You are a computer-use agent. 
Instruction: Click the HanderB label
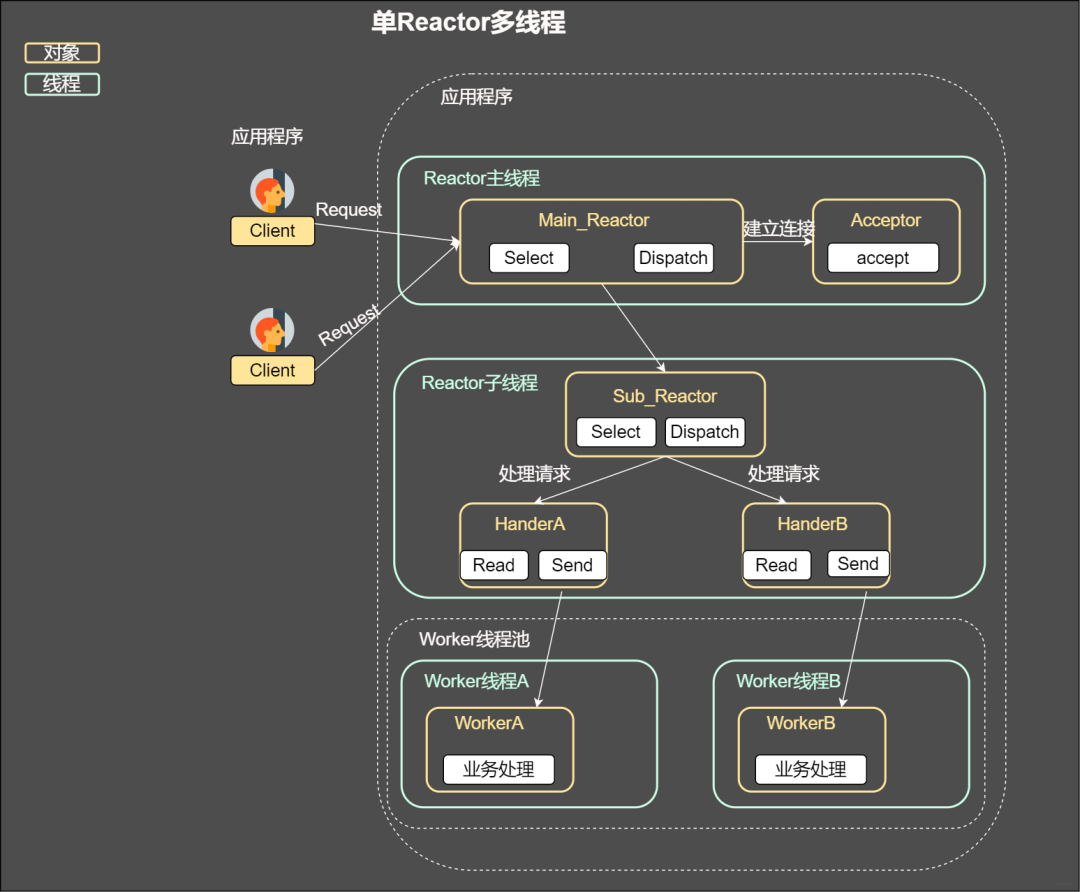coord(812,524)
